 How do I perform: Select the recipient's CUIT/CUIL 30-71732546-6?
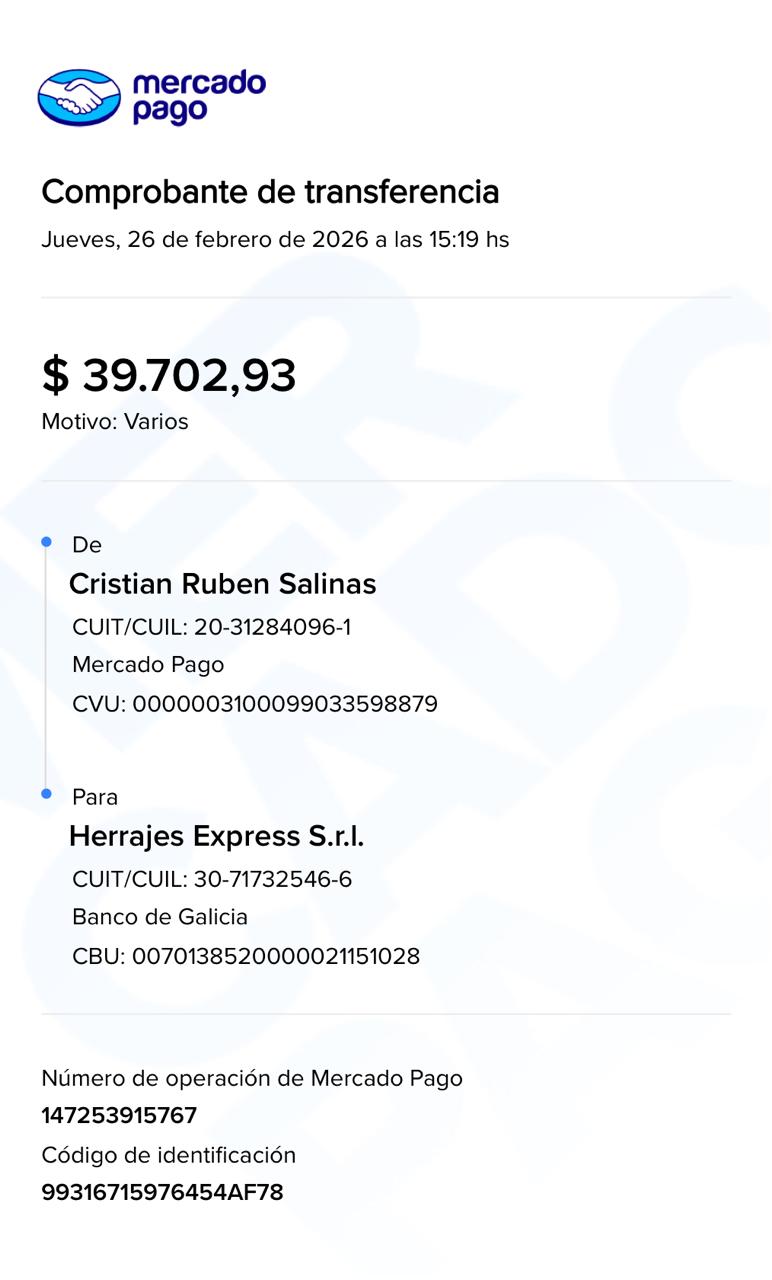[x=272, y=880]
